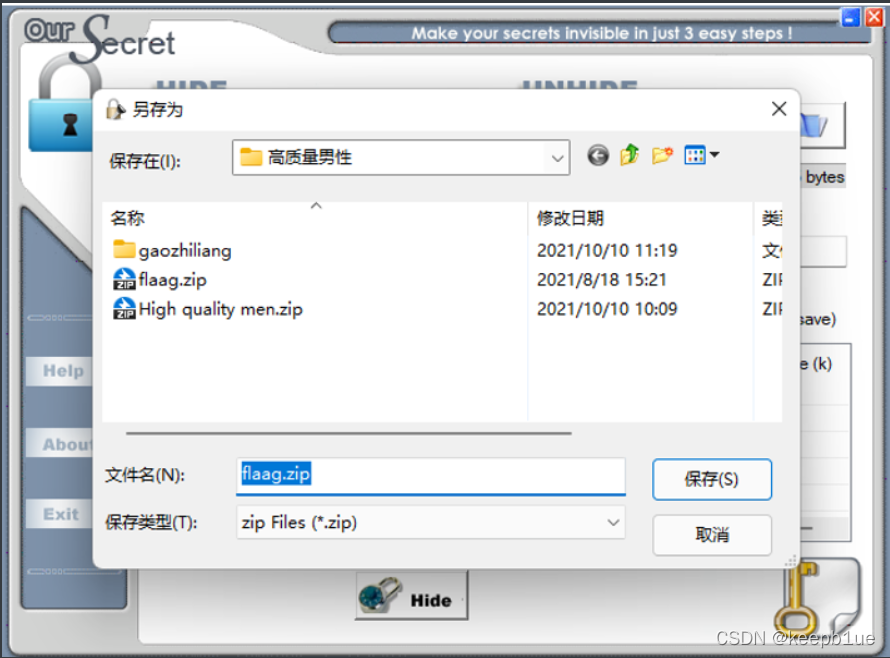Create a new folder with the toolbar icon
This screenshot has height=658, width=890.
tap(662, 155)
